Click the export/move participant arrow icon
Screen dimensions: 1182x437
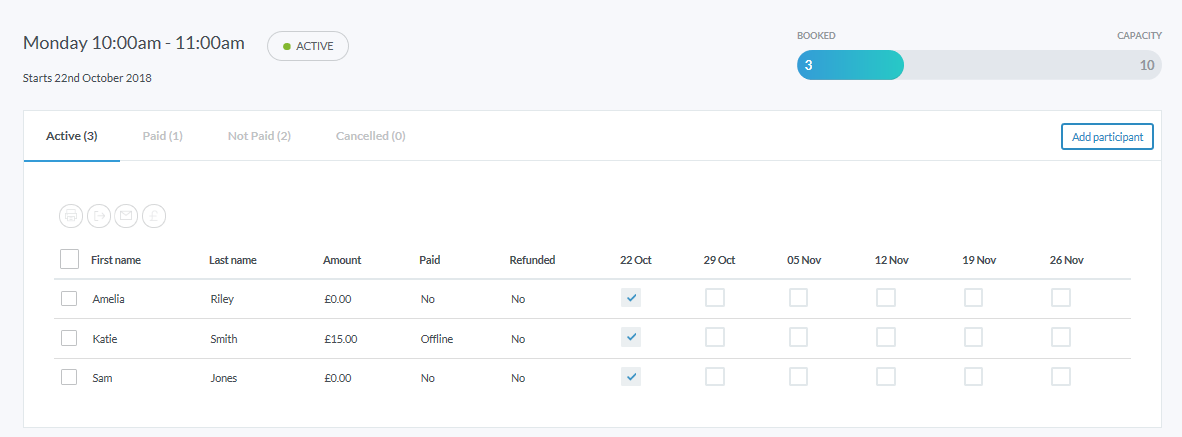[x=99, y=215]
